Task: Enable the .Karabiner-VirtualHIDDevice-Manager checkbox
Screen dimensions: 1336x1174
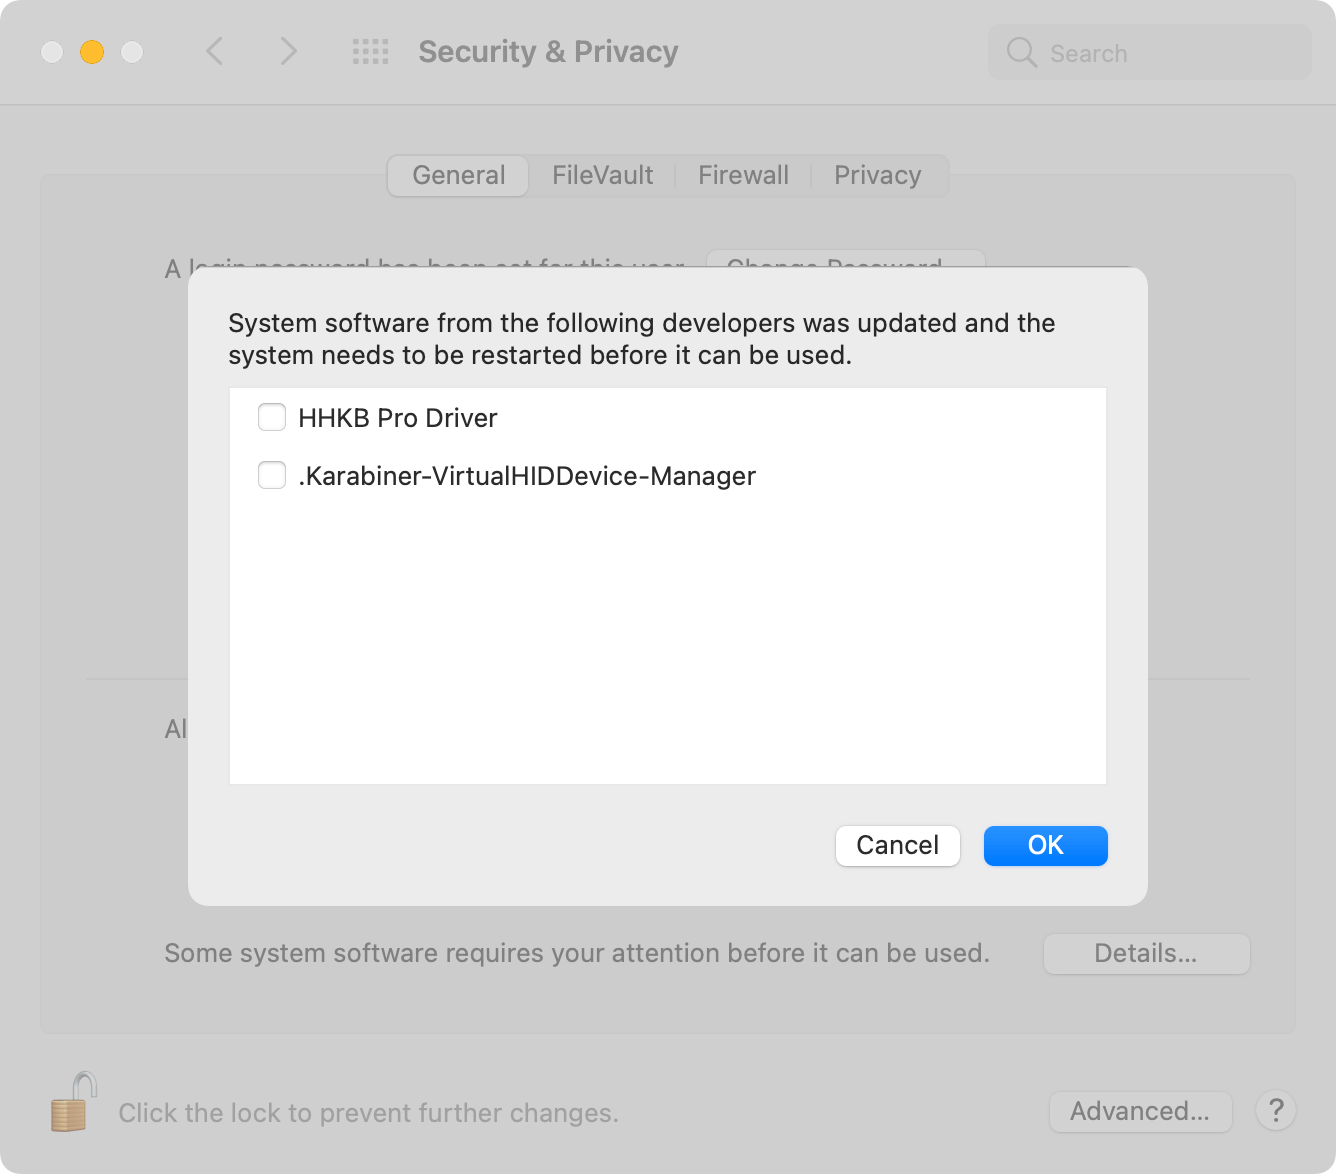Action: pyautogui.click(x=272, y=475)
